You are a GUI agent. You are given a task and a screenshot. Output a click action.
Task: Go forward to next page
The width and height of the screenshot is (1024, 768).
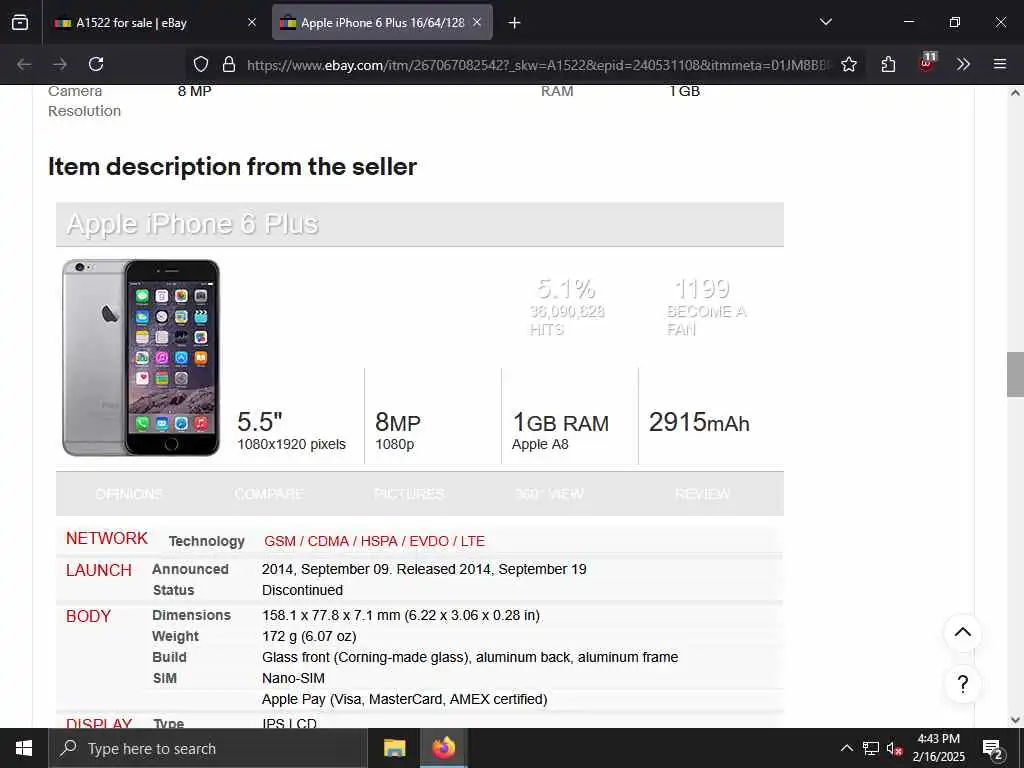point(60,64)
